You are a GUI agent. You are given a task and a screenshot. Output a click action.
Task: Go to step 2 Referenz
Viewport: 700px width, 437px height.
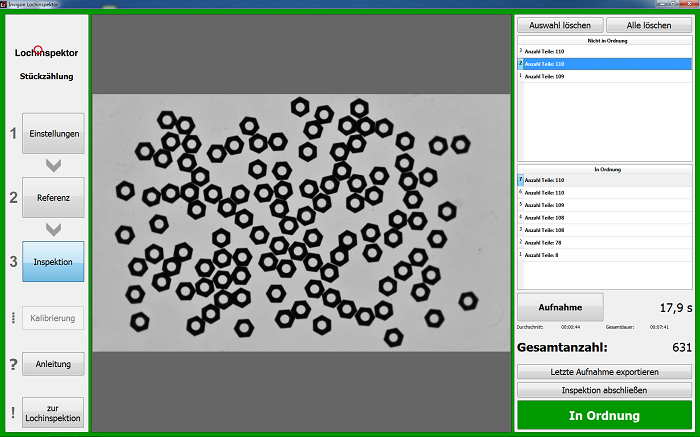53,197
